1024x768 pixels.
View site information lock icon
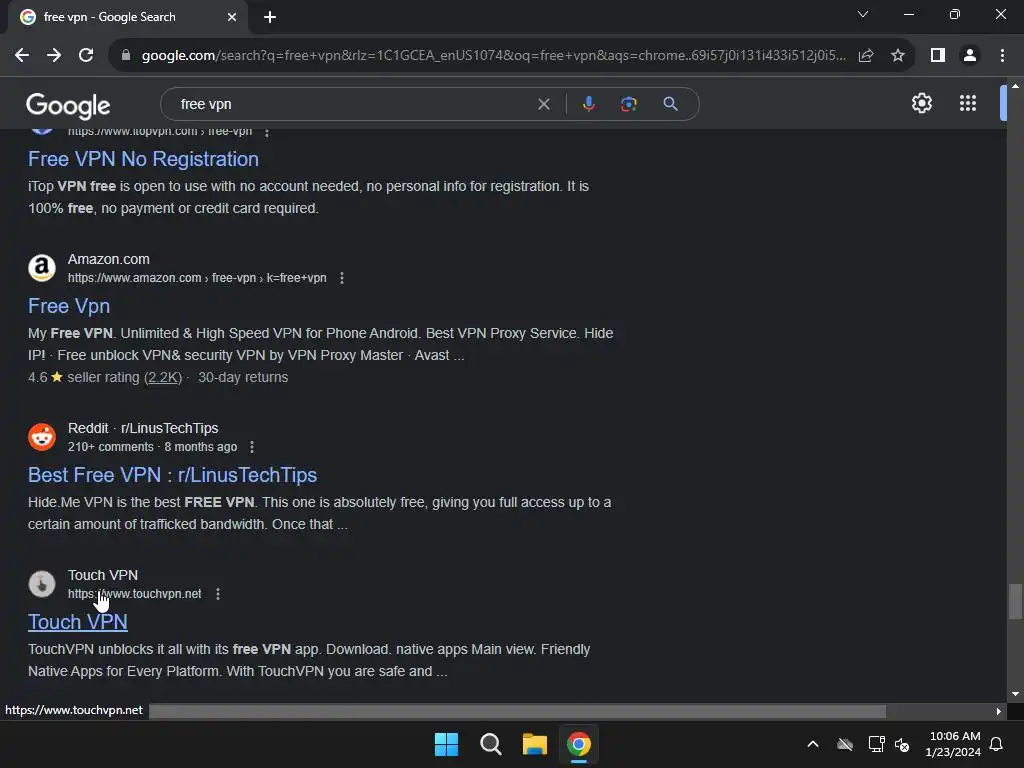click(126, 56)
